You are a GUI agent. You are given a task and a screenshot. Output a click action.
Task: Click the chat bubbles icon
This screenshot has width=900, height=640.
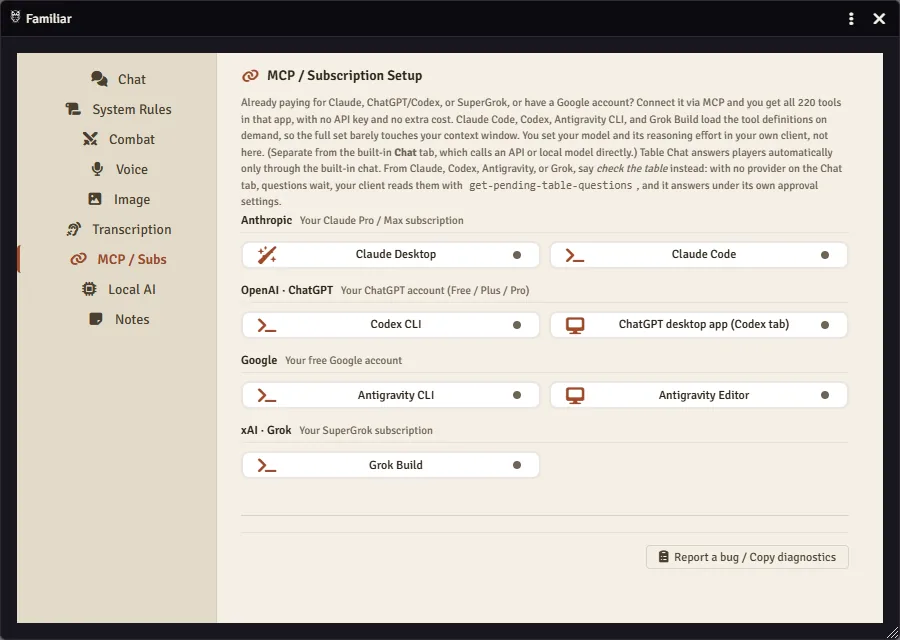point(99,79)
